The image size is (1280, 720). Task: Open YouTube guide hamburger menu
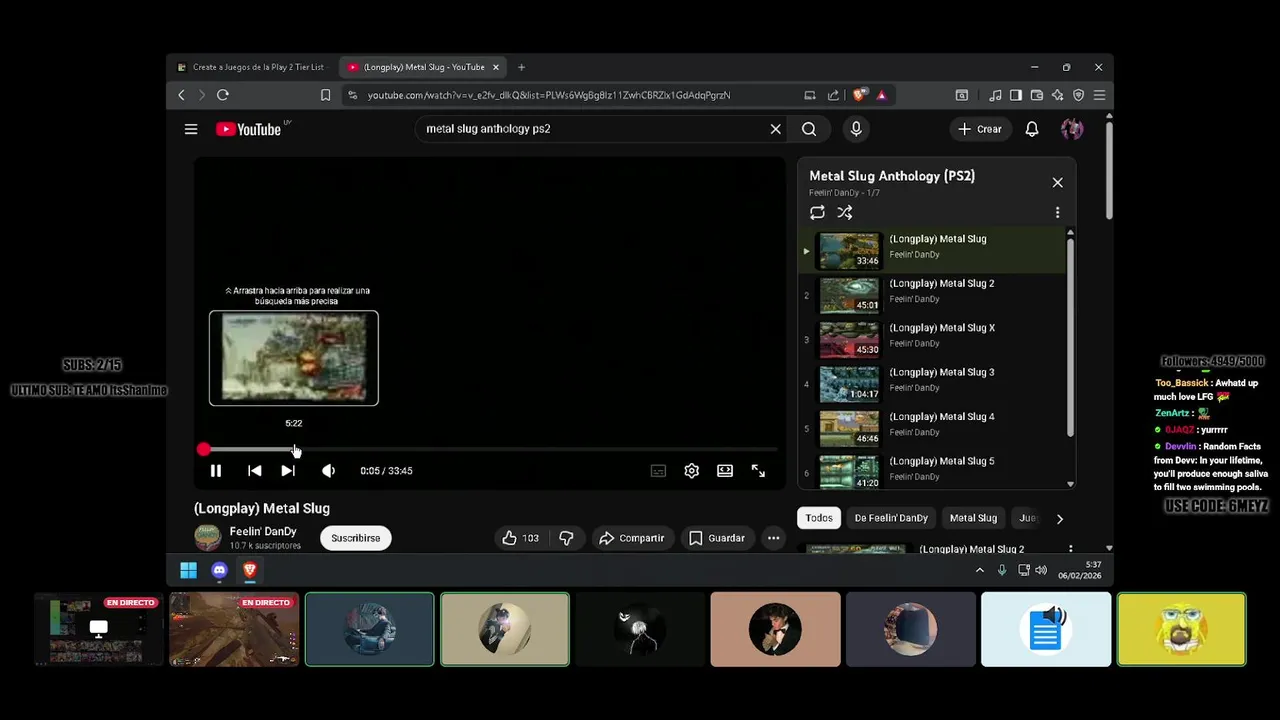[190, 129]
